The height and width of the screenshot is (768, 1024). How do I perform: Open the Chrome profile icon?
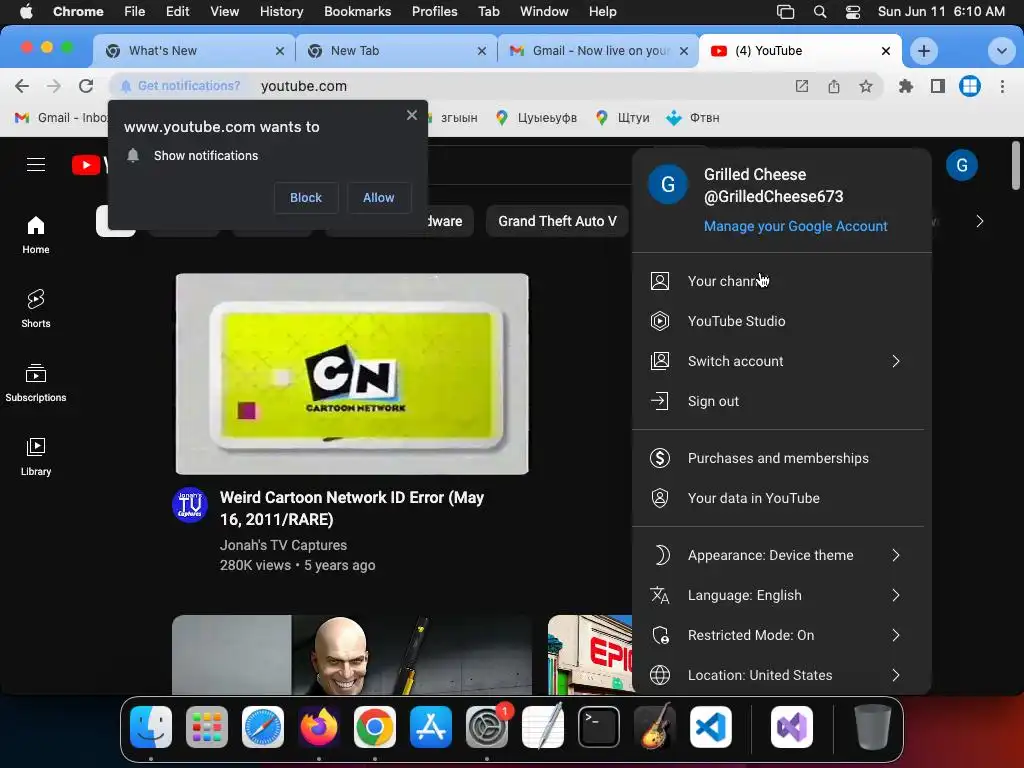point(970,86)
